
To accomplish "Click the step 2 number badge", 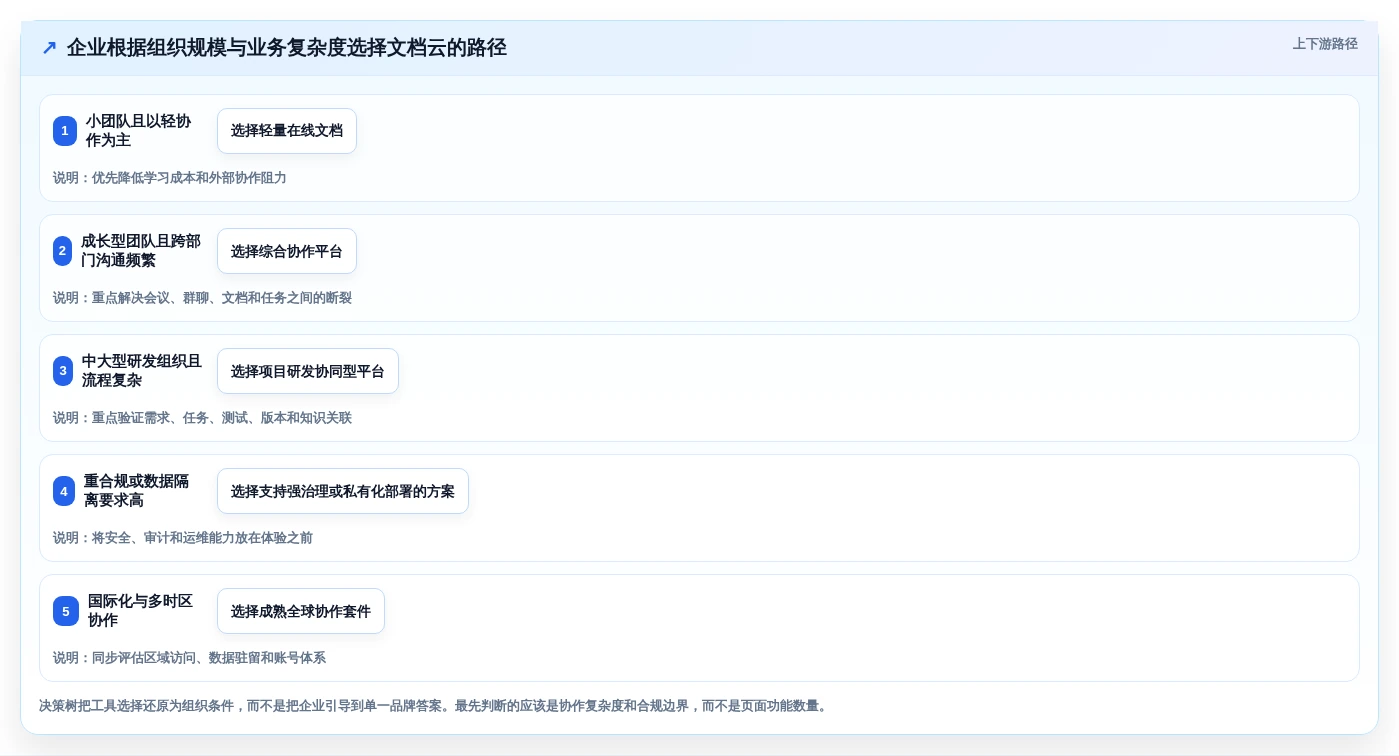I will [x=63, y=251].
